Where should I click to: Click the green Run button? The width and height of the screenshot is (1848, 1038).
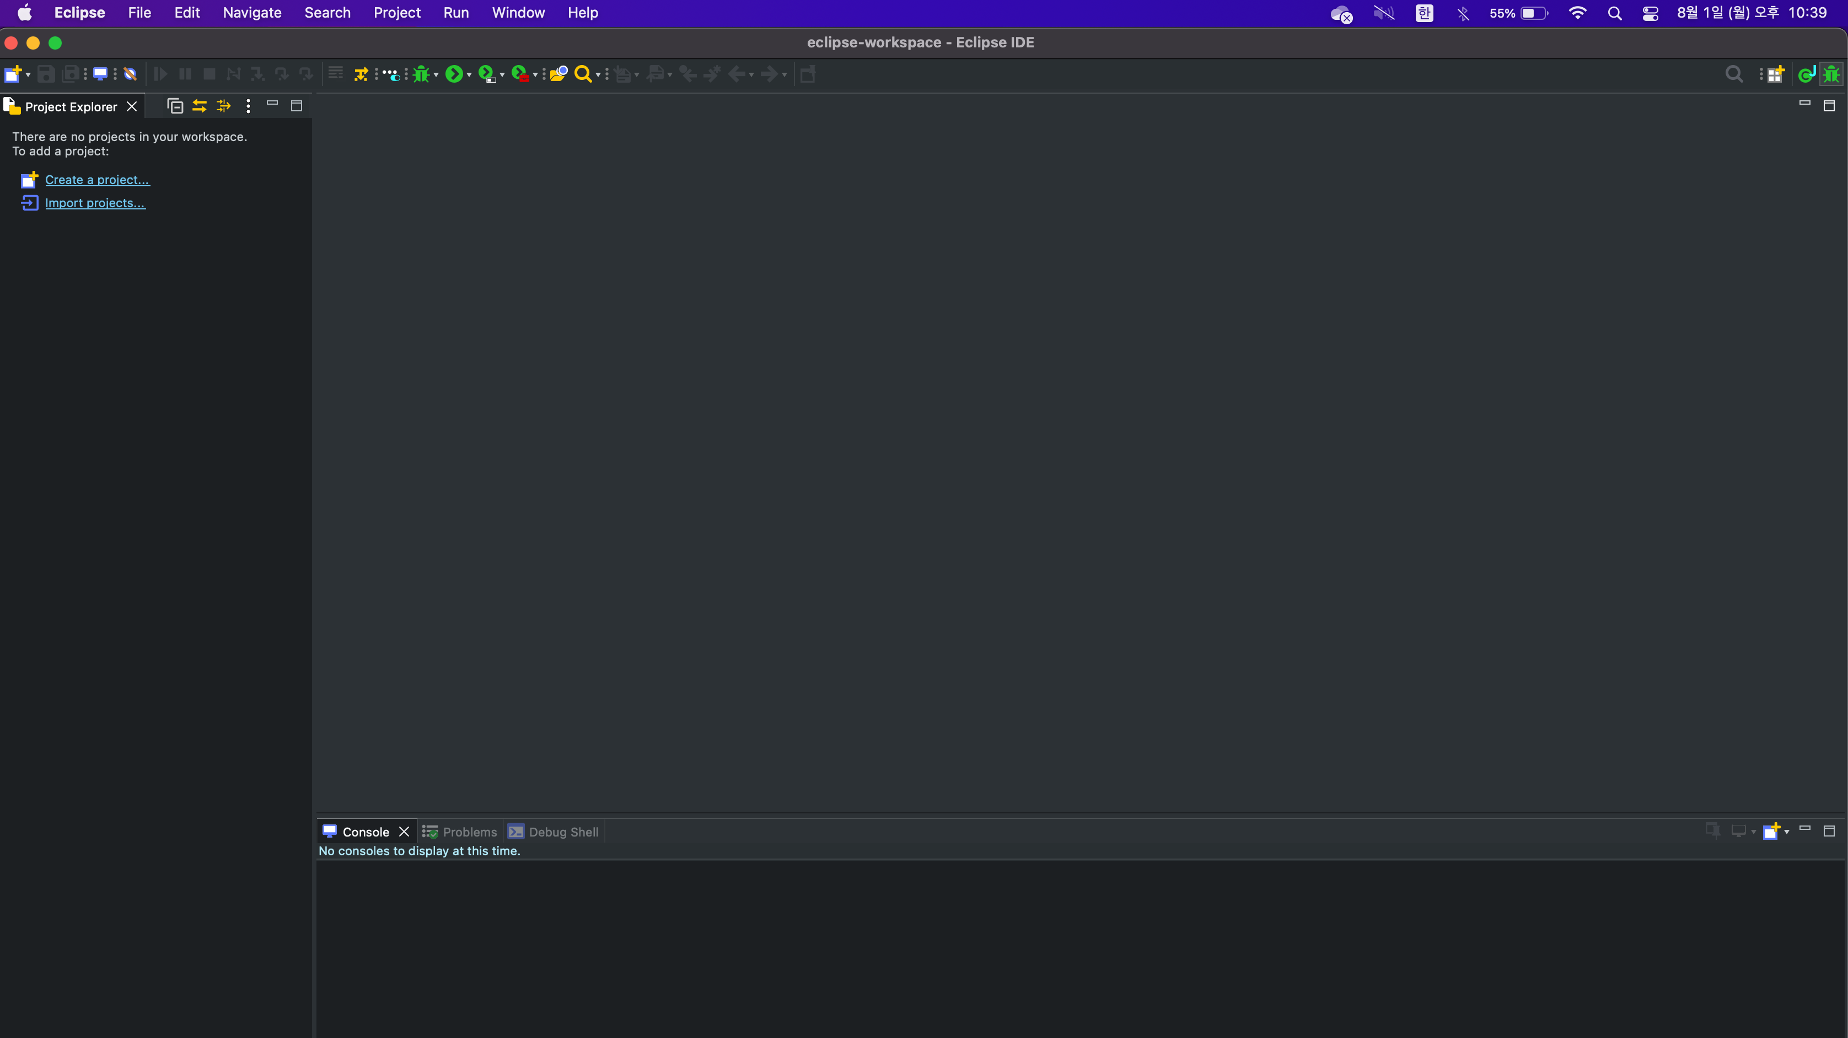(454, 74)
